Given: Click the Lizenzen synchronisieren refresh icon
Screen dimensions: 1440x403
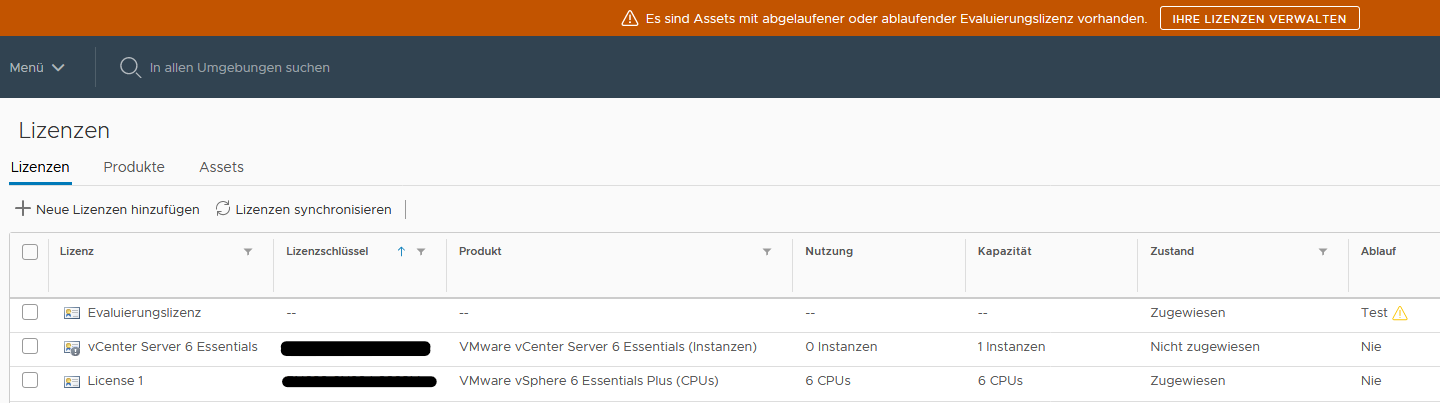Looking at the screenshot, I should [x=223, y=209].
